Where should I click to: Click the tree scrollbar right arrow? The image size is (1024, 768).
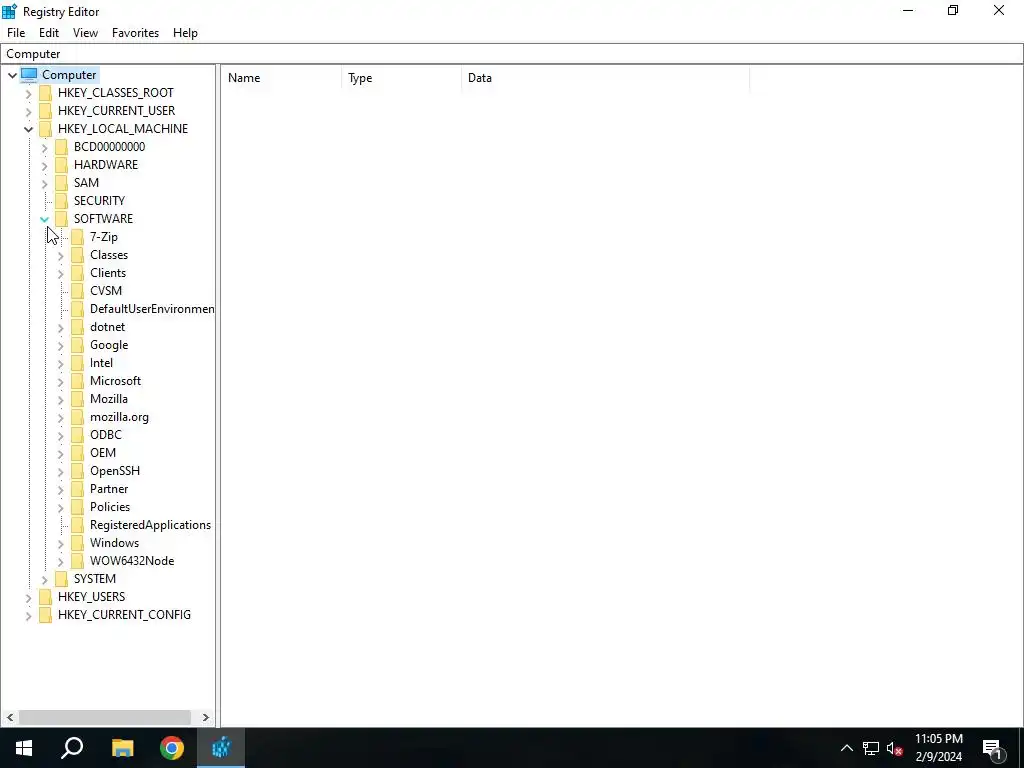tap(206, 717)
